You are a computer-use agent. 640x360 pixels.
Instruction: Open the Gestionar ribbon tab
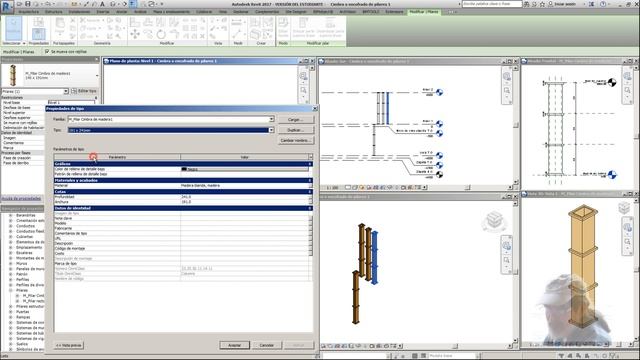[x=240, y=12]
